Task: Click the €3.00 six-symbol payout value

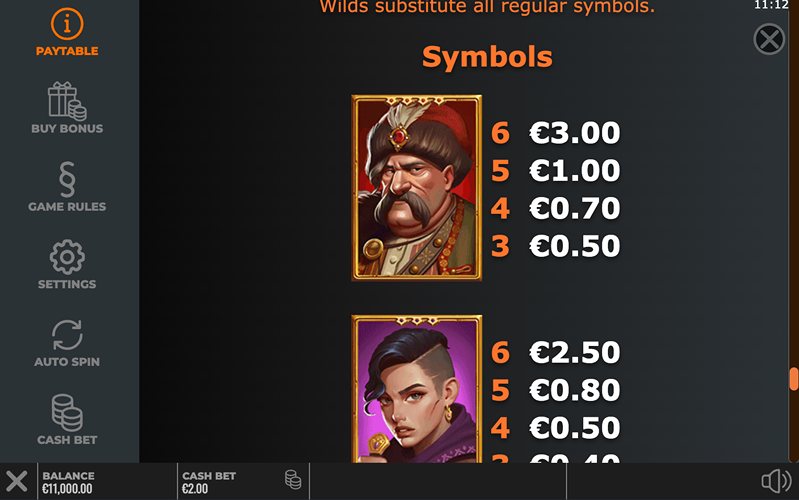Action: 574,133
